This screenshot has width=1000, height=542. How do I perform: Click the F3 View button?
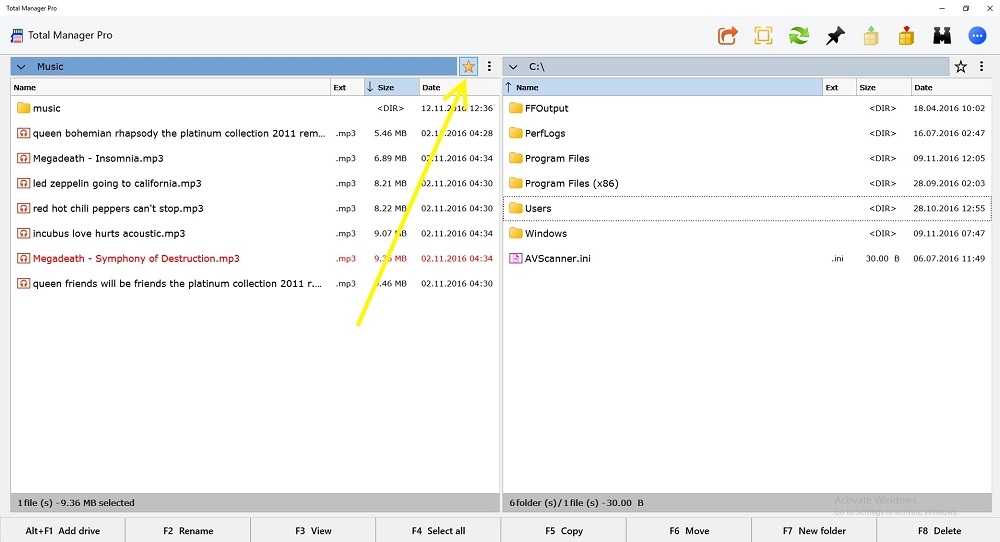[x=313, y=531]
